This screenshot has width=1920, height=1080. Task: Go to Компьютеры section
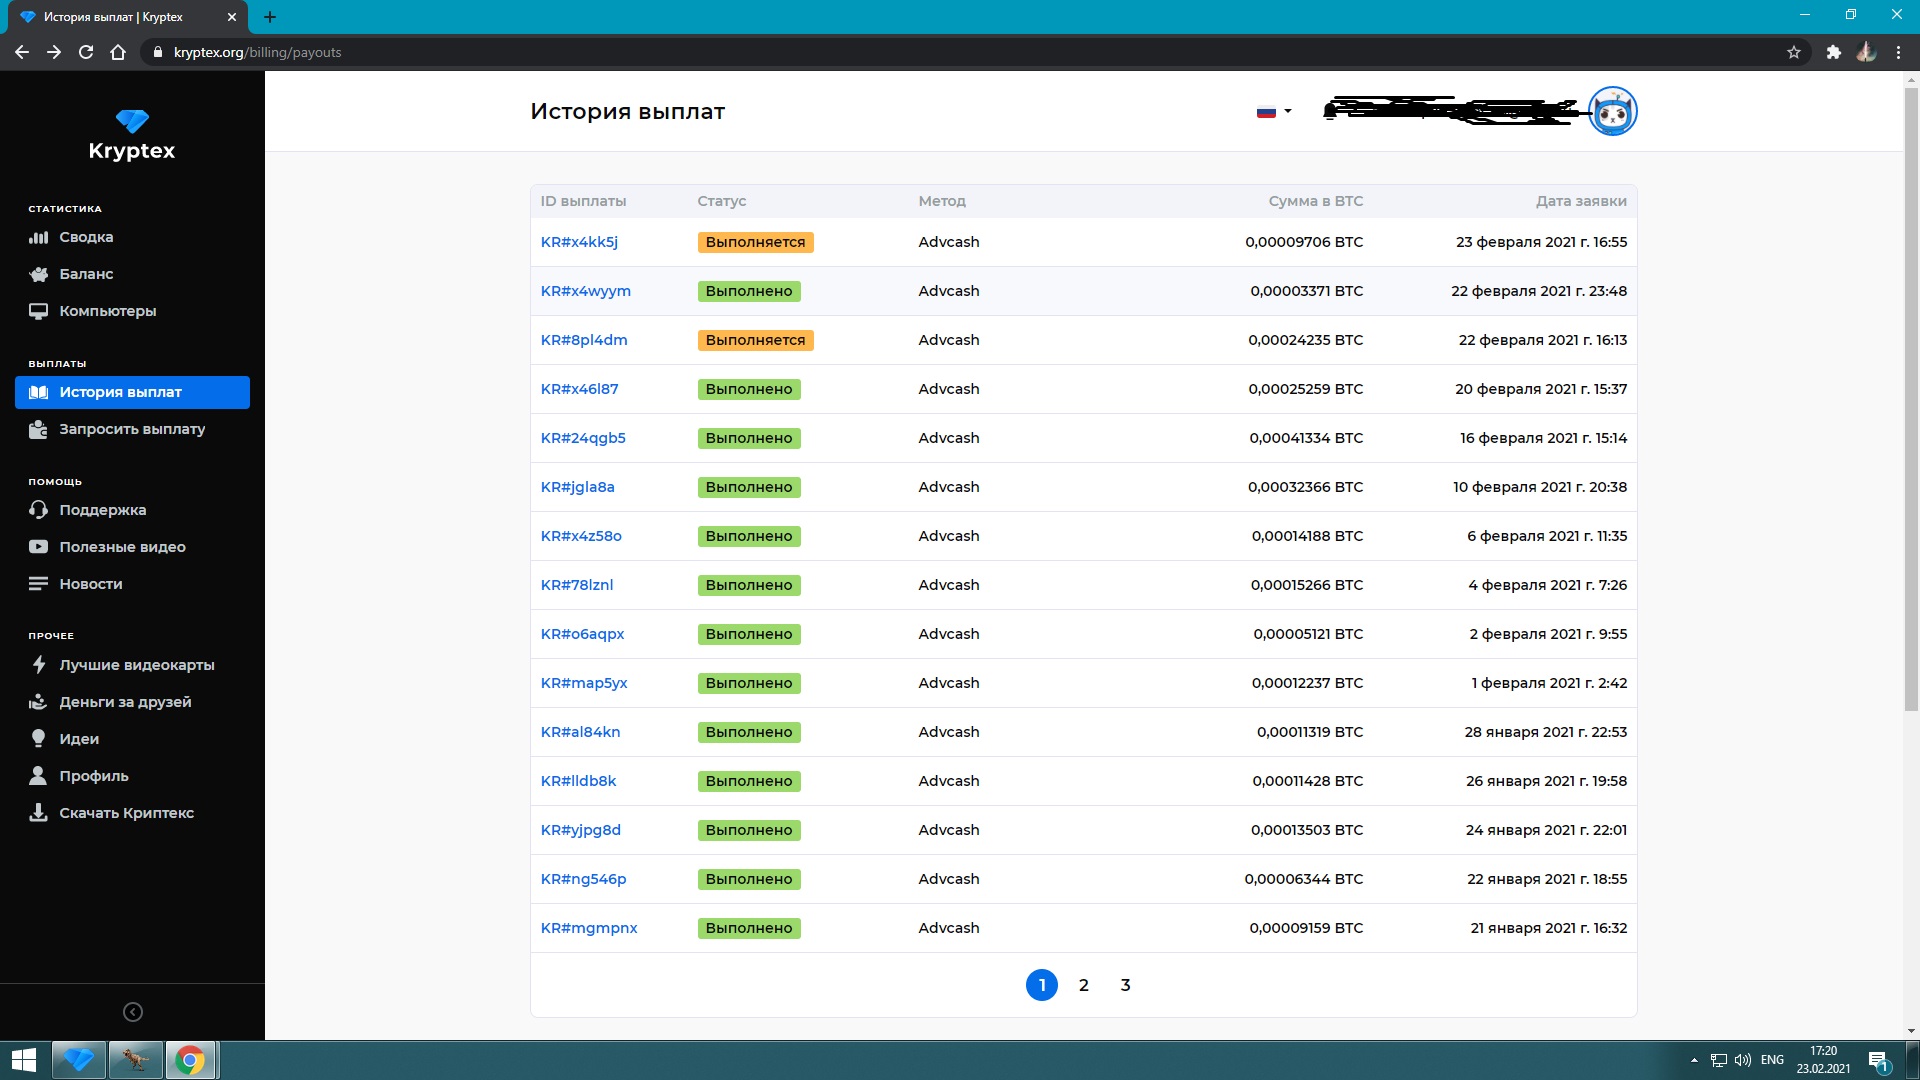[x=107, y=311]
